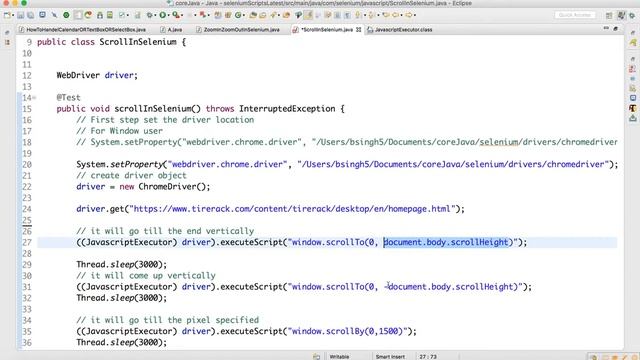Image resolution: width=640 pixels, height=360 pixels.
Task: Restore the minimized left view stack
Action: pyautogui.click(x=7, y=32)
